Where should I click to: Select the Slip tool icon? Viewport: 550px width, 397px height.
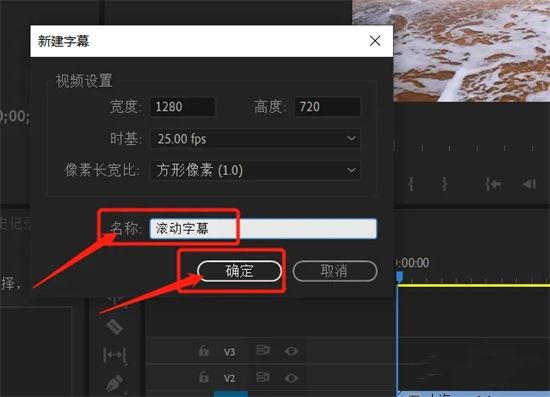[x=115, y=355]
